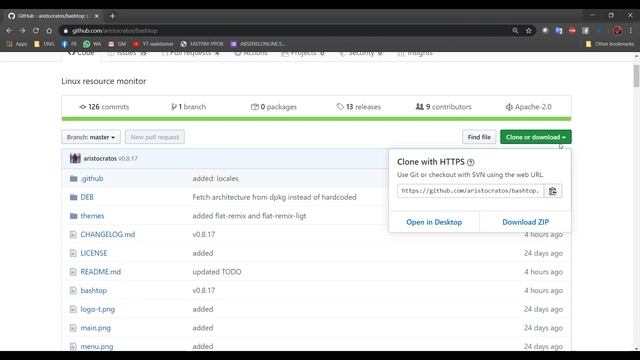Click the aristocratos avatar image
Viewport: 640px width, 360px height.
pos(75,158)
